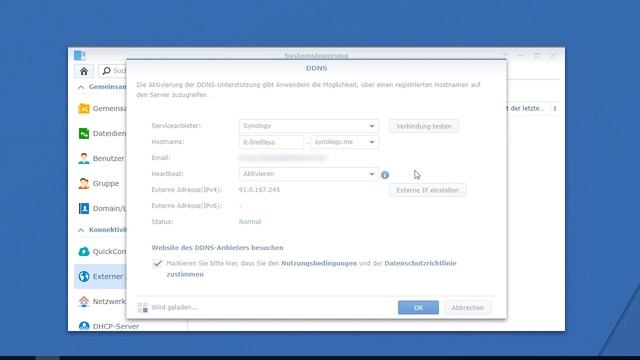Screen dimensions: 640x360
Task: Open Gemeinsamer Ordner folder icon
Action: [84, 108]
